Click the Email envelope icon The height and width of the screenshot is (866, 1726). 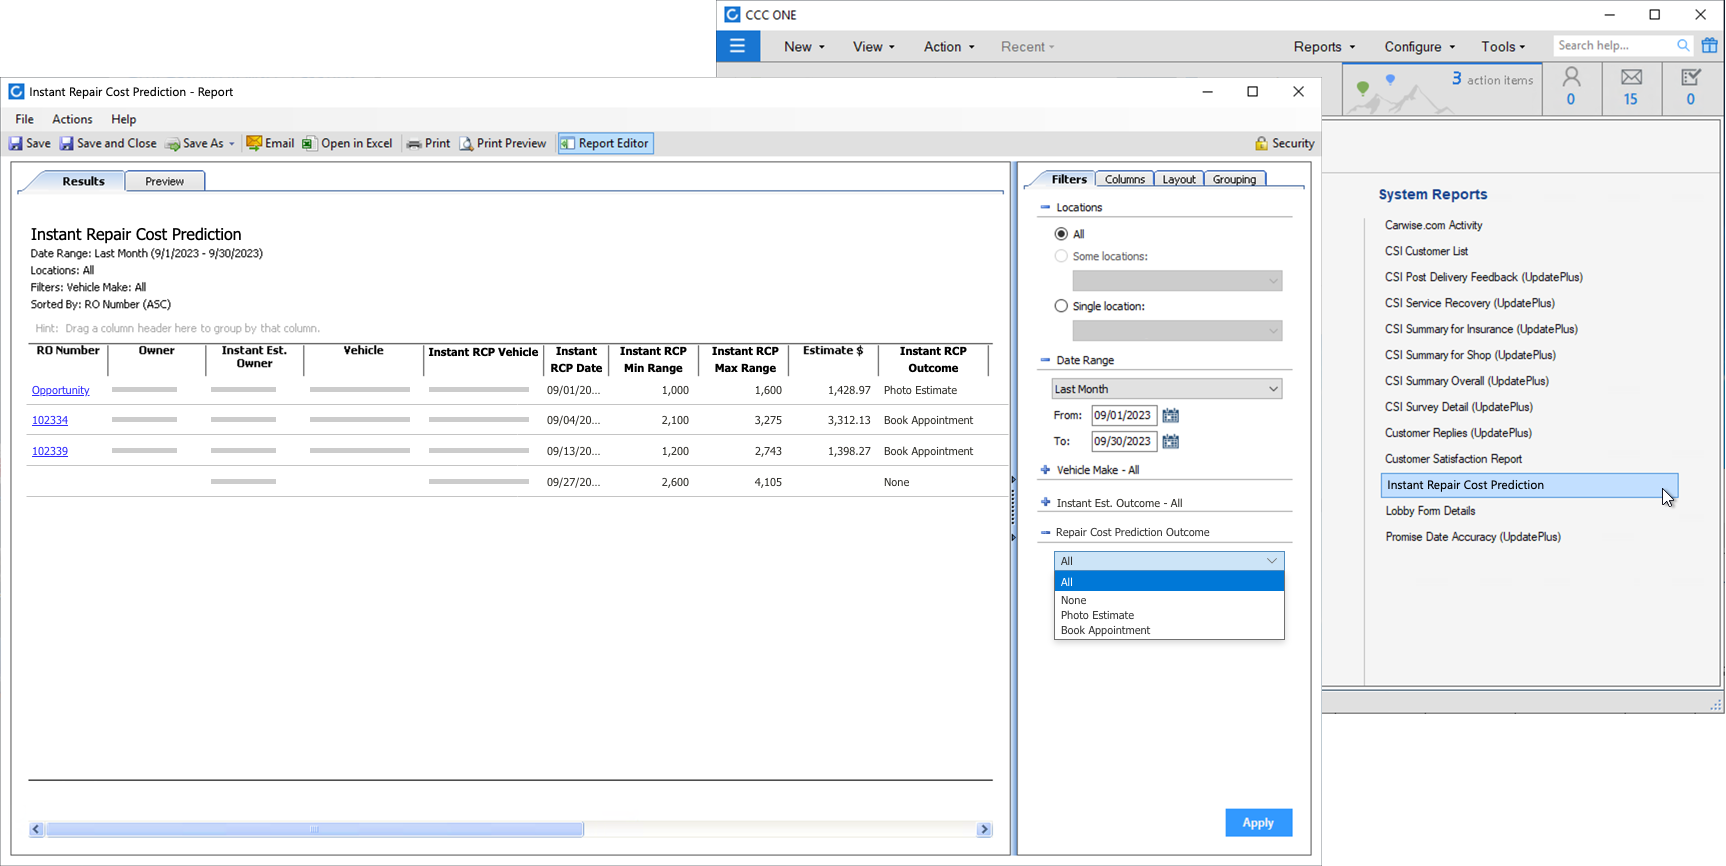tap(254, 144)
